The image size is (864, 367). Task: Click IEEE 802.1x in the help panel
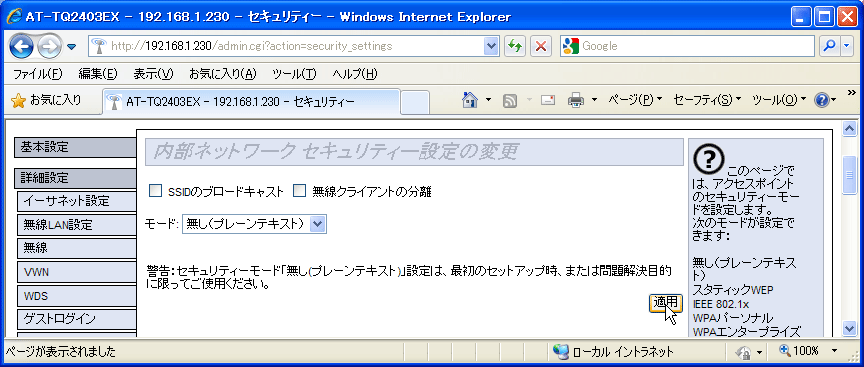pyautogui.click(x=721, y=304)
